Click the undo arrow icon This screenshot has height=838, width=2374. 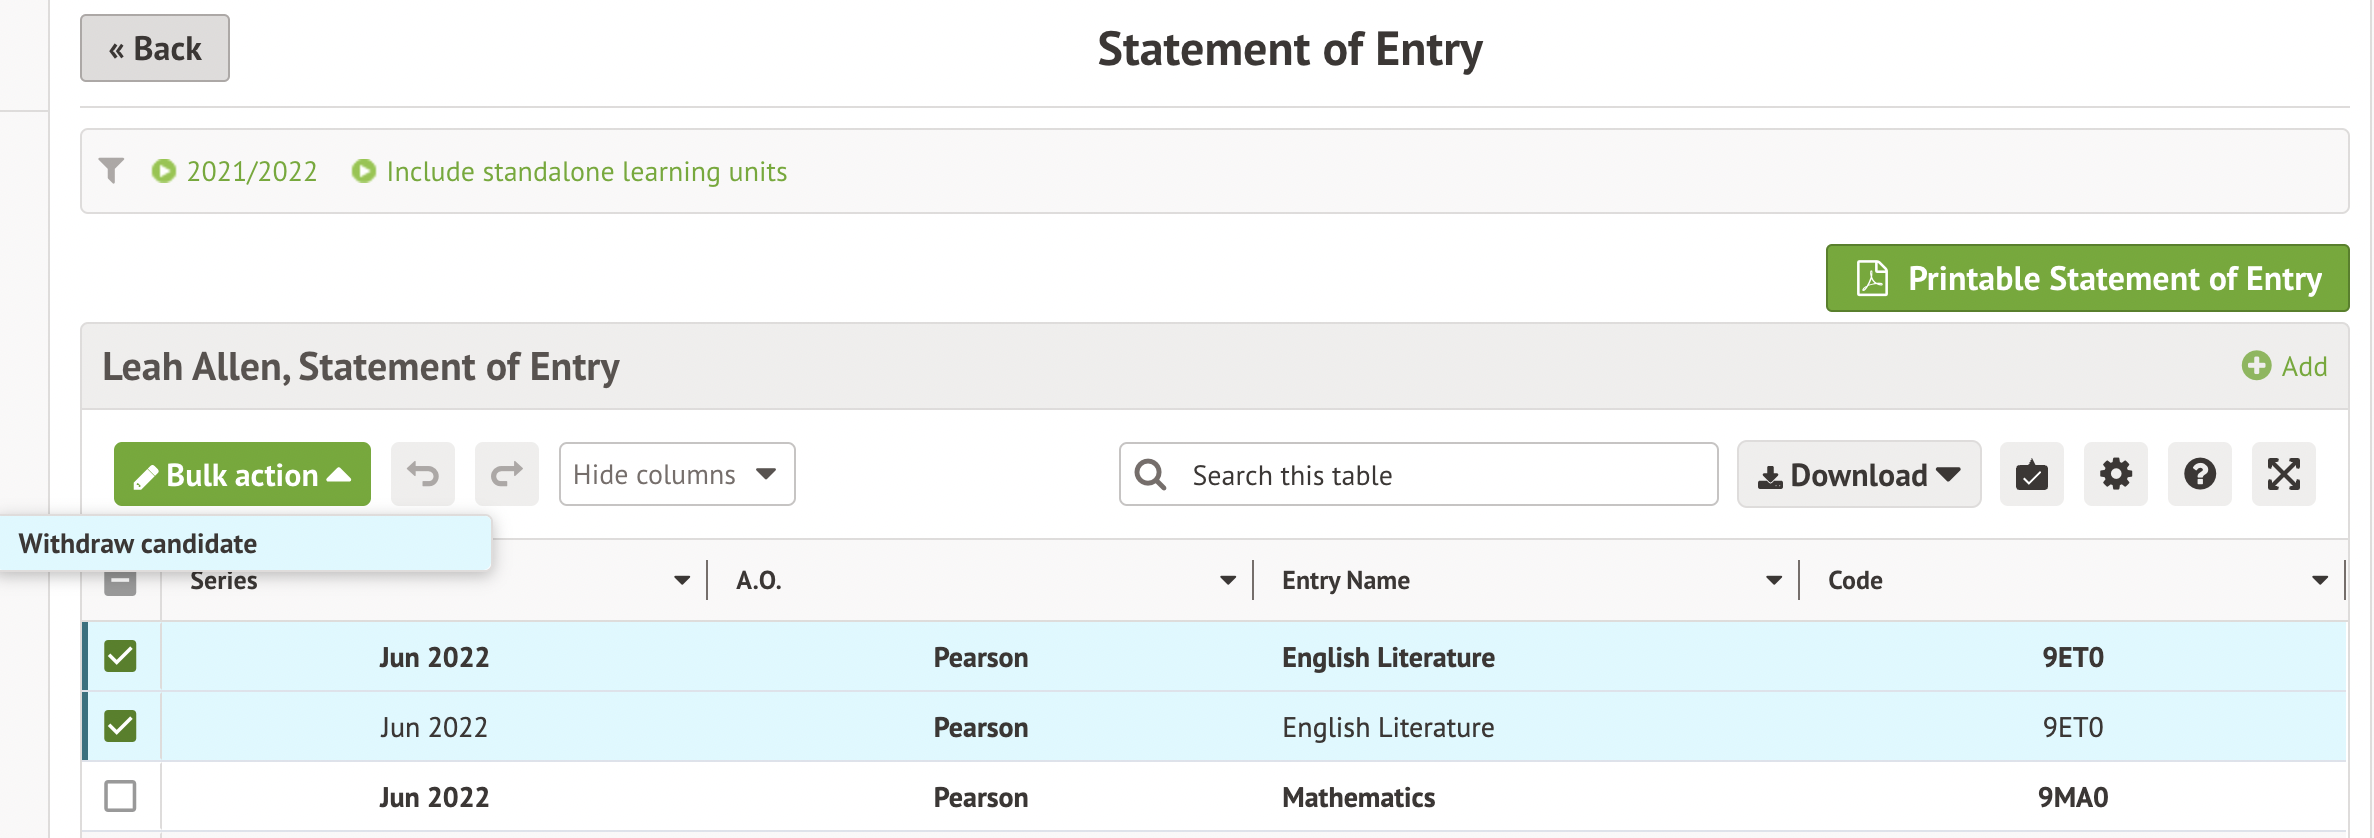pyautogui.click(x=423, y=474)
